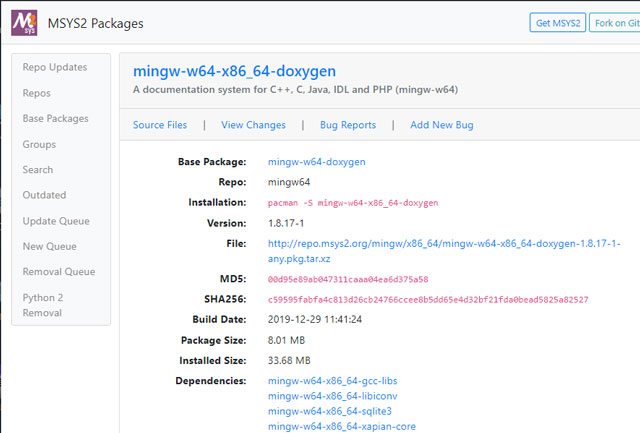Click the package file download URL
The width and height of the screenshot is (640, 433).
[x=444, y=251]
